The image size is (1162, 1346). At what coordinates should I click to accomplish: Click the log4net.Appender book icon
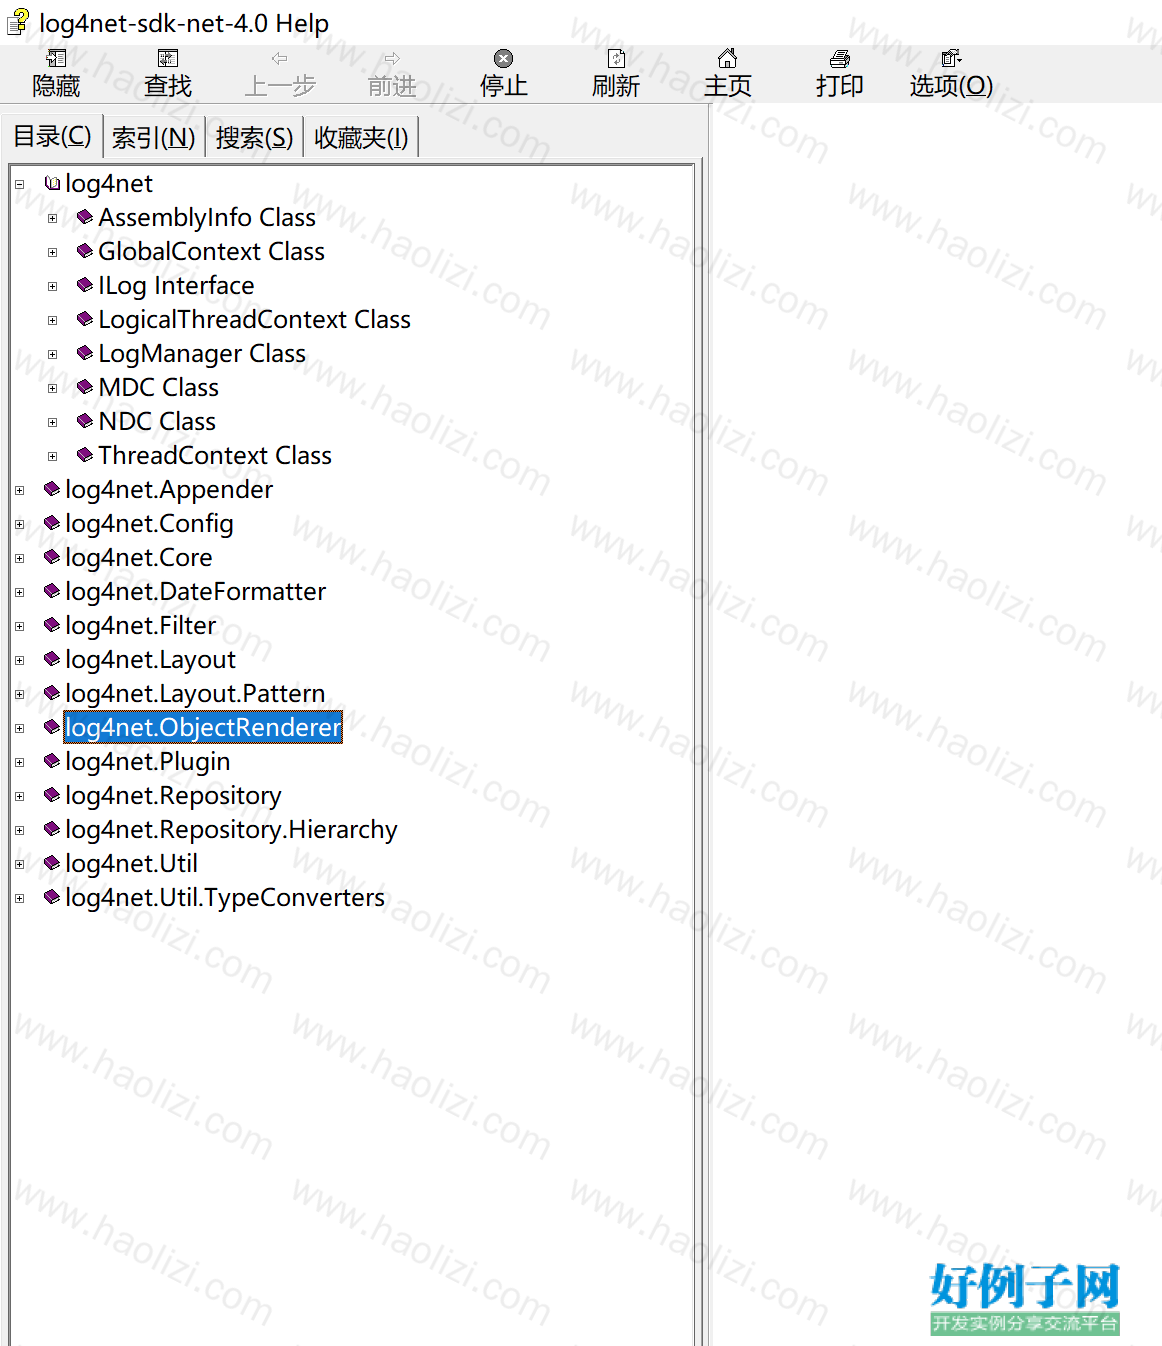(52, 489)
